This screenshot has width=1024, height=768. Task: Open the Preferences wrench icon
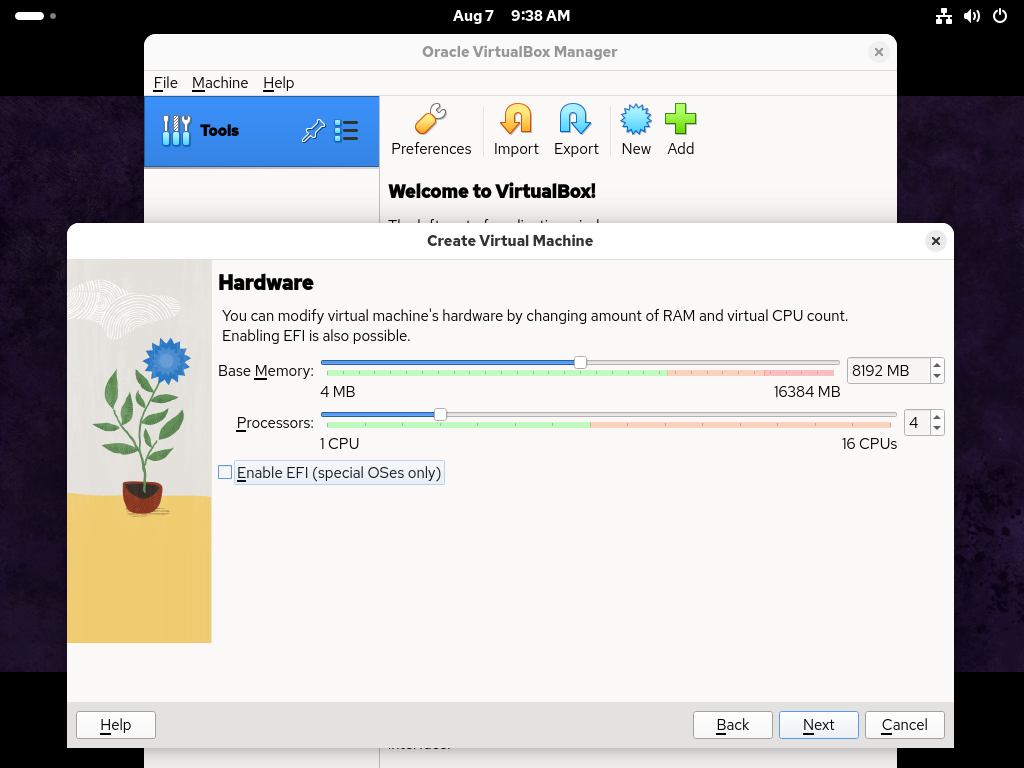click(431, 120)
